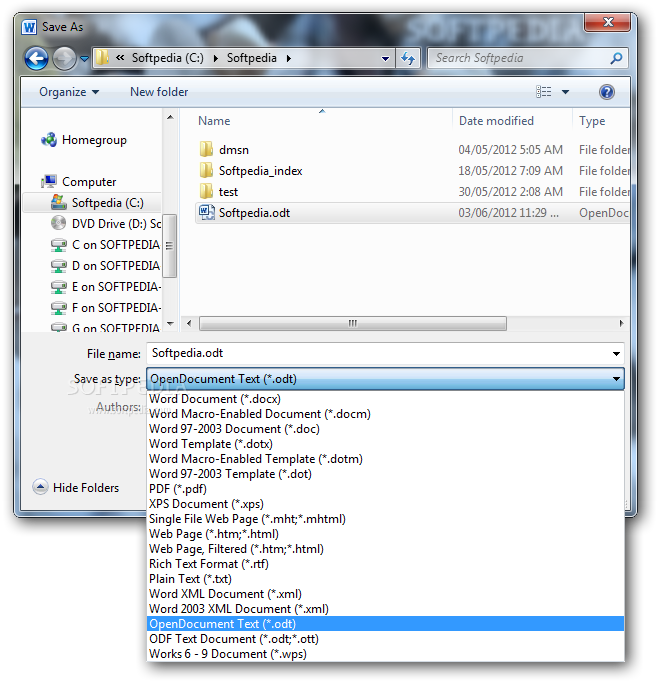658x684 pixels.
Task: Click the dmsn folder icon
Action: tap(206, 150)
